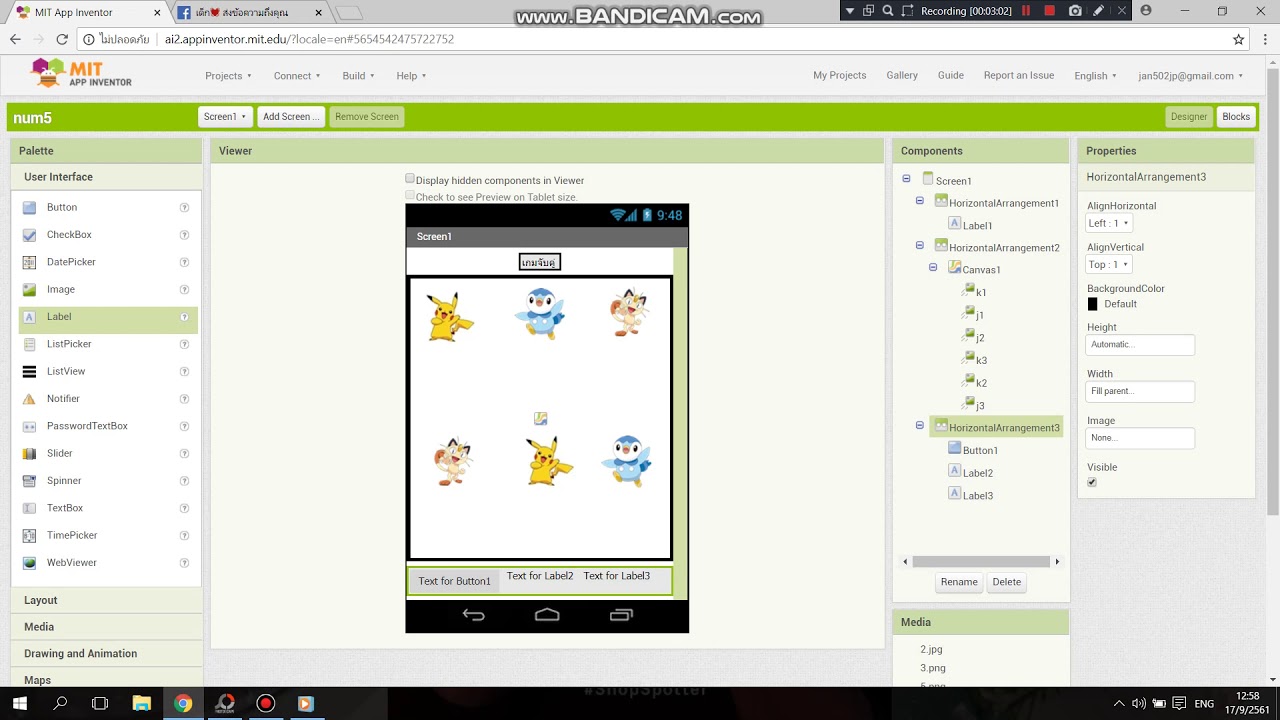Select the ListView component icon
Viewport: 1280px width, 720px height.
tap(29, 371)
